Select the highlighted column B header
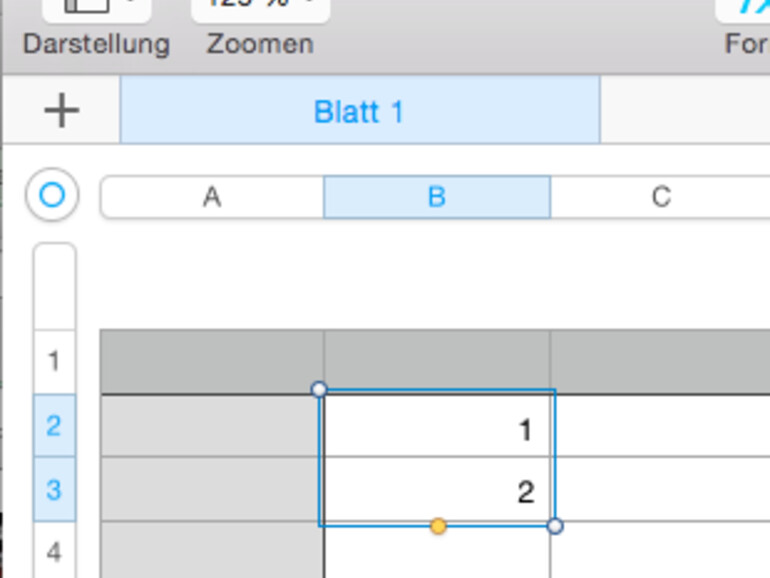The image size is (770, 578). pos(436,197)
